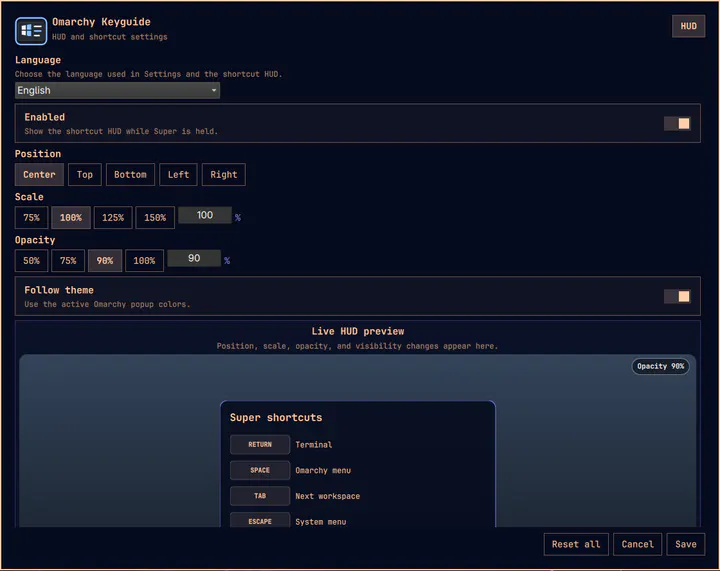Set opacity to 90% preset
This screenshot has width=720, height=571.
coord(105,261)
